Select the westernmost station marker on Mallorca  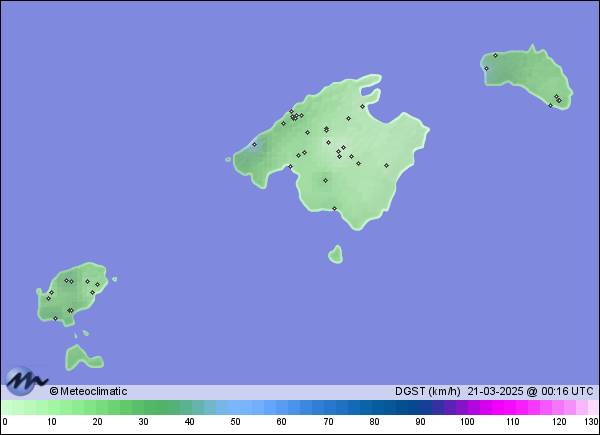[x=254, y=144]
